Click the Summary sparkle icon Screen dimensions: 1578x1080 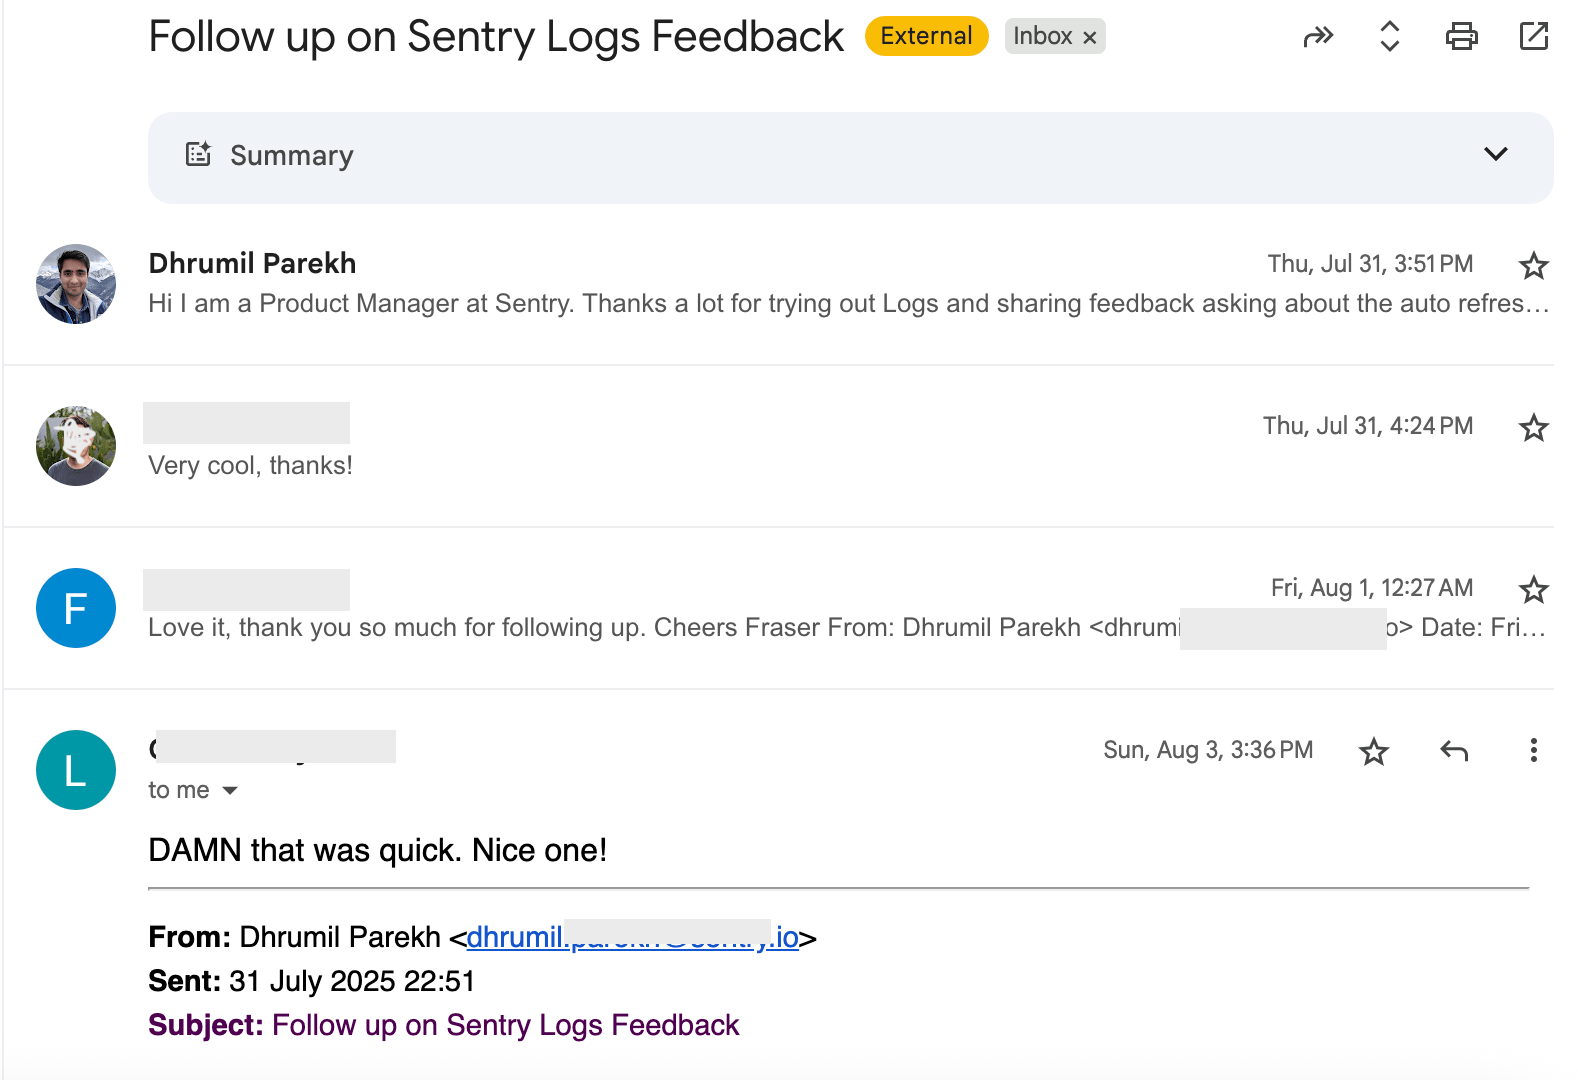pos(198,154)
